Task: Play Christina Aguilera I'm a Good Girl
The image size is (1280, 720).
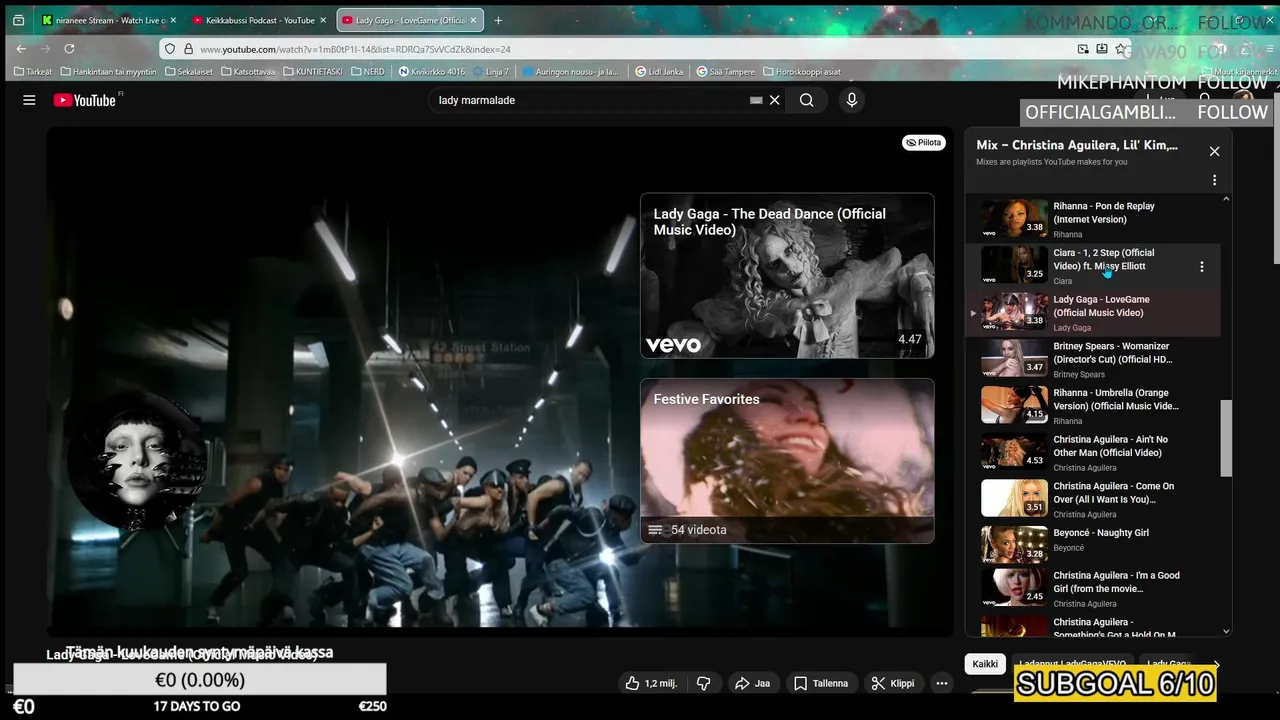Action: [1092, 589]
